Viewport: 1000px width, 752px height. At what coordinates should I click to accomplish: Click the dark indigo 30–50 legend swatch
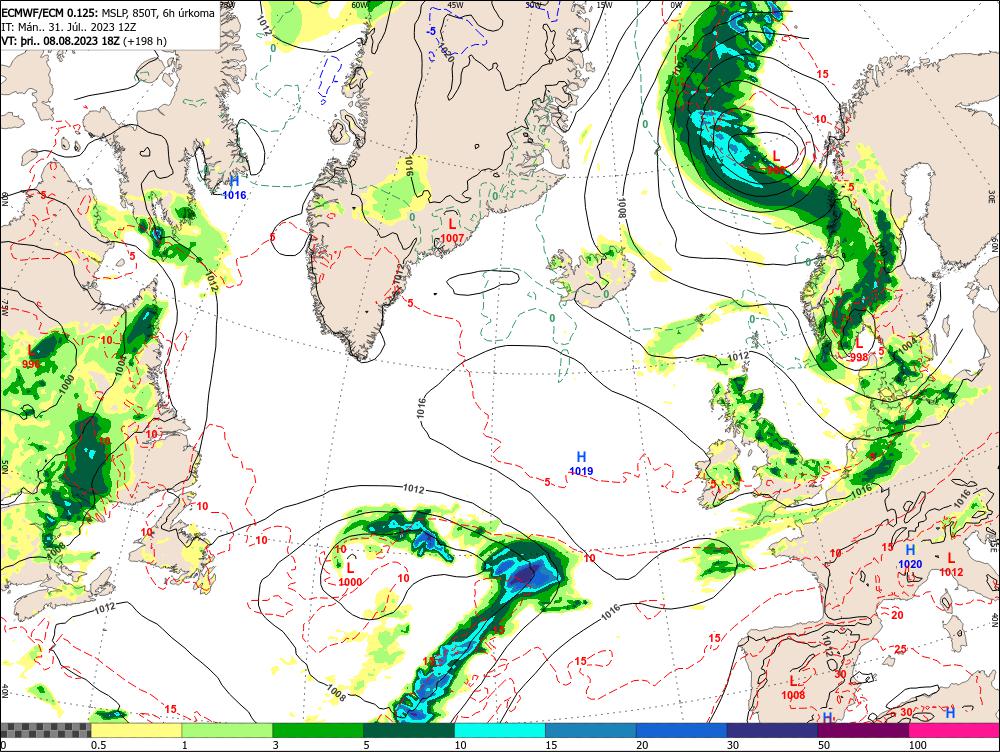[x=772, y=730]
